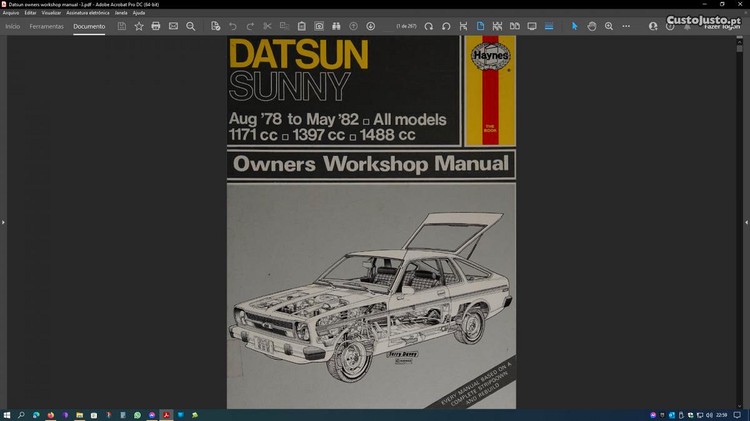Take a snapshot with the camera icon
This screenshot has height=421, width=750.
(x=319, y=26)
